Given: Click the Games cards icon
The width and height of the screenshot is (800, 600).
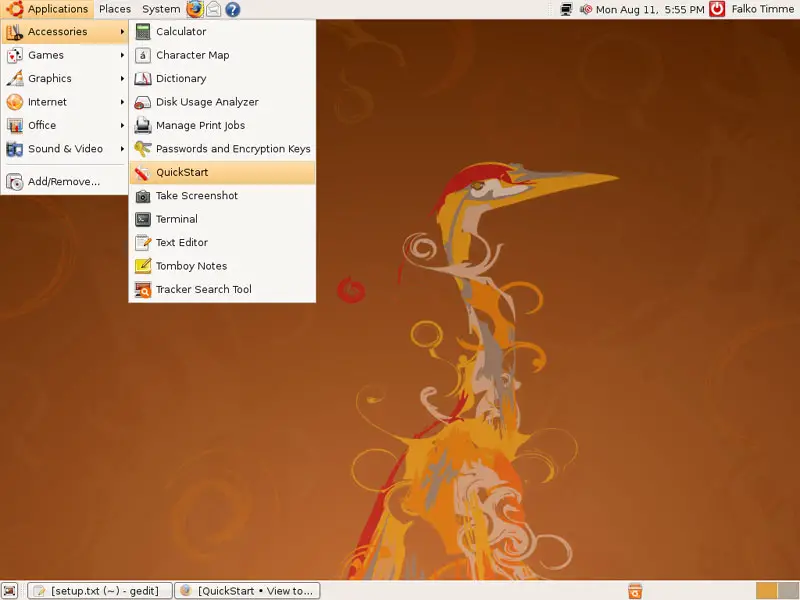Looking at the screenshot, I should [15, 55].
